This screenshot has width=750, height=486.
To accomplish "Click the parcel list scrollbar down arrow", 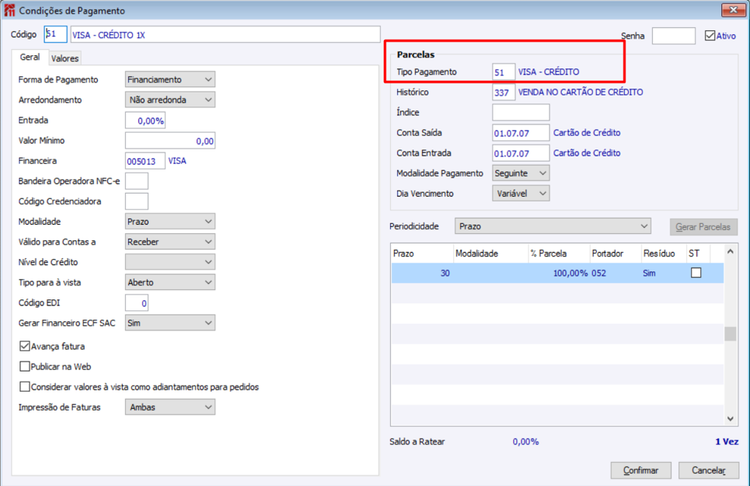I will click(x=730, y=419).
